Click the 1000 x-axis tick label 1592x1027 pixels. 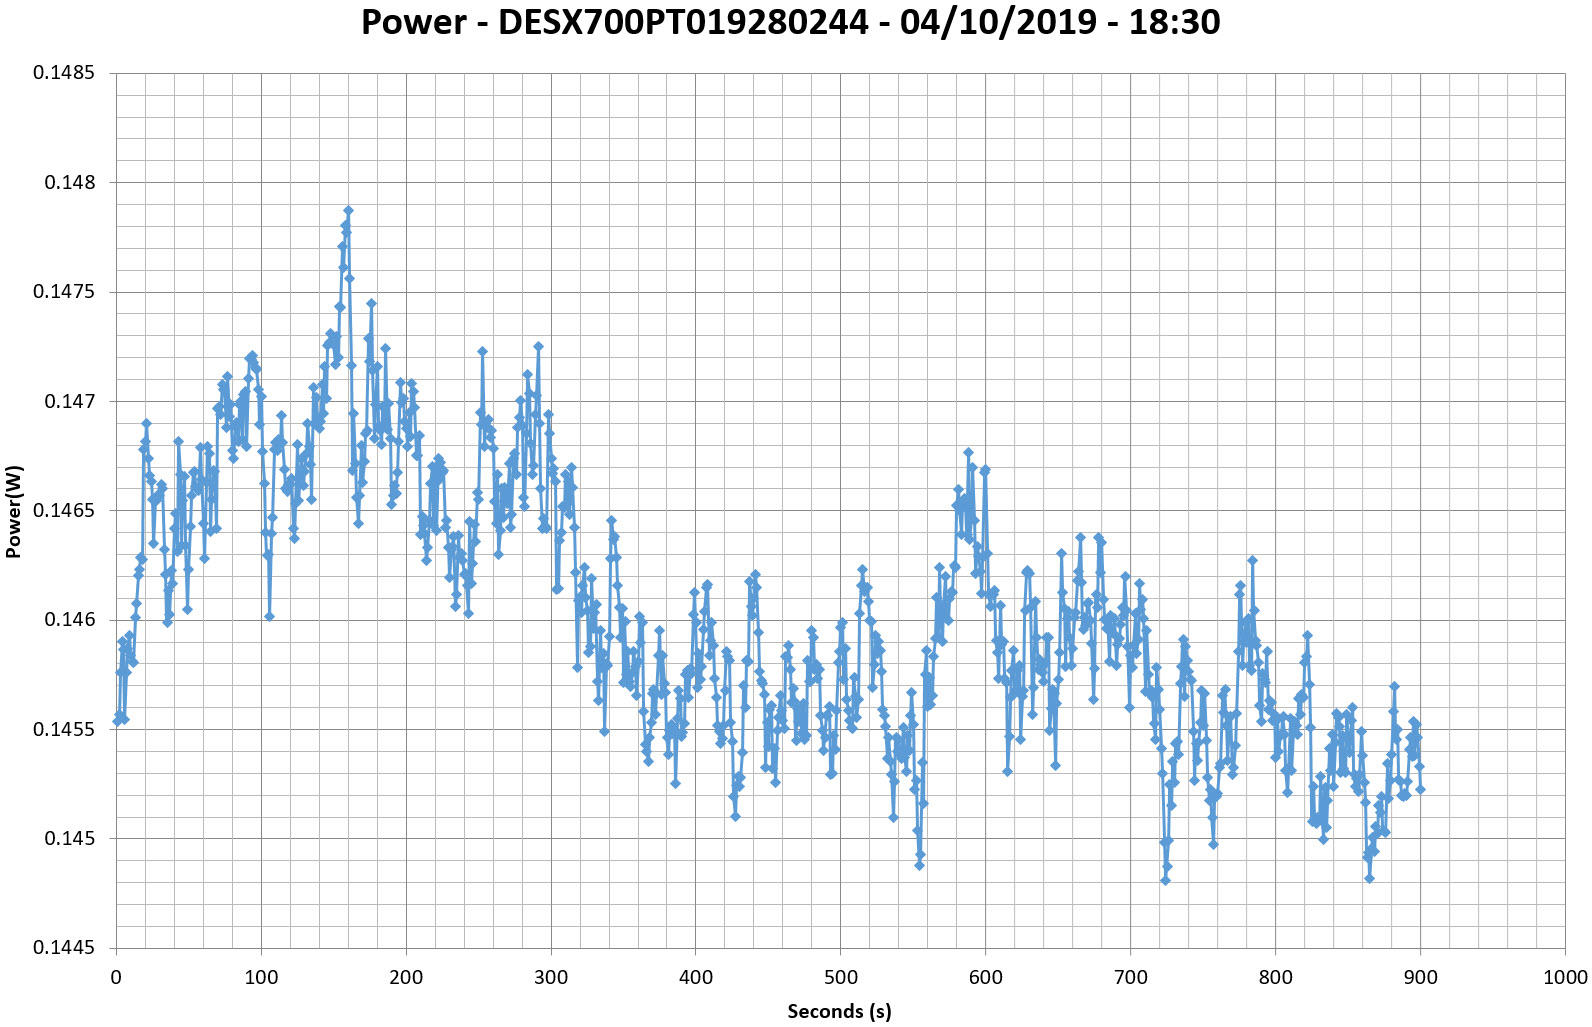[1565, 977]
